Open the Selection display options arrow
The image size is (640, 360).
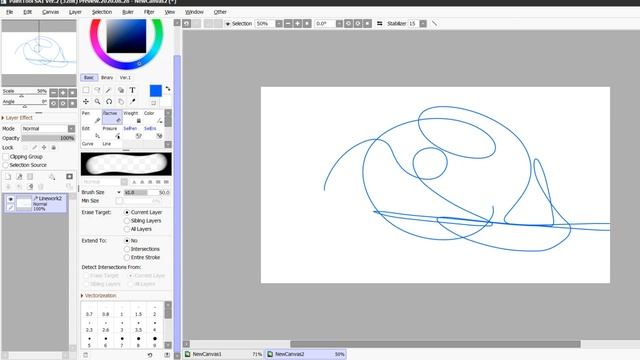click(x=228, y=24)
